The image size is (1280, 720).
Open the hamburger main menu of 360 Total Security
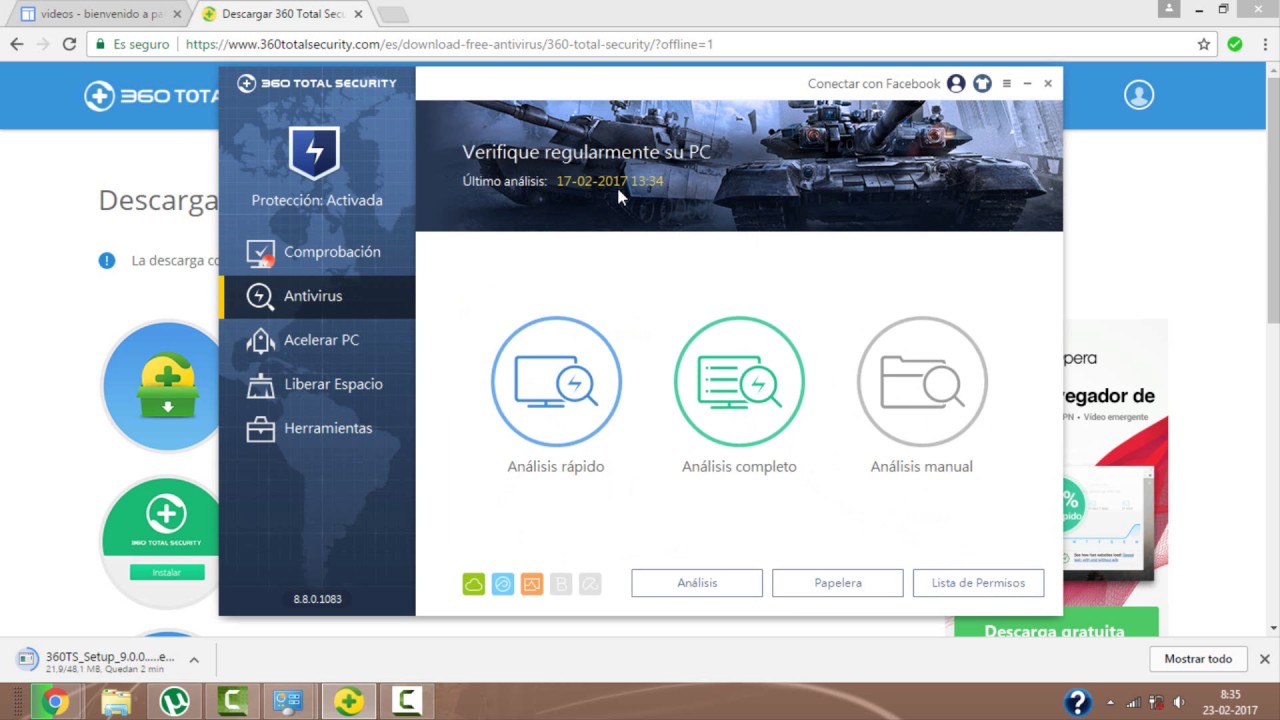[1007, 84]
